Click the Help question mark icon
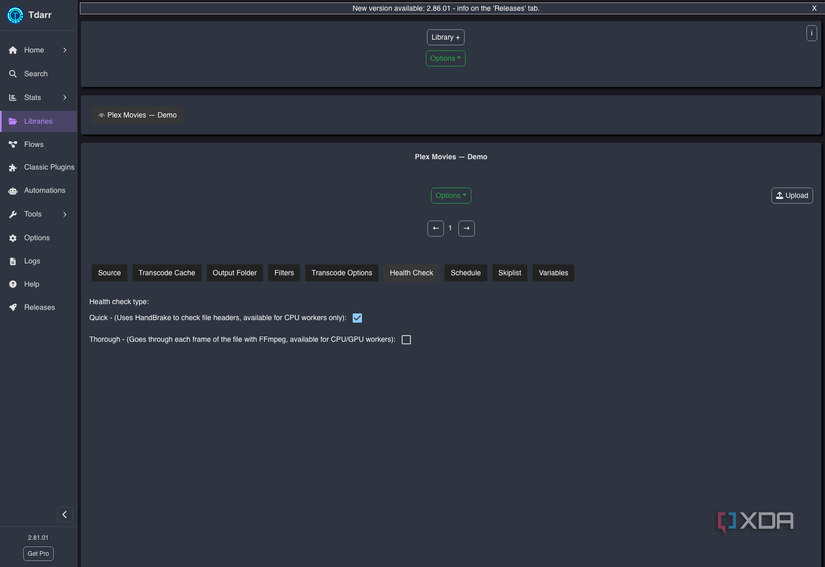 coord(13,284)
